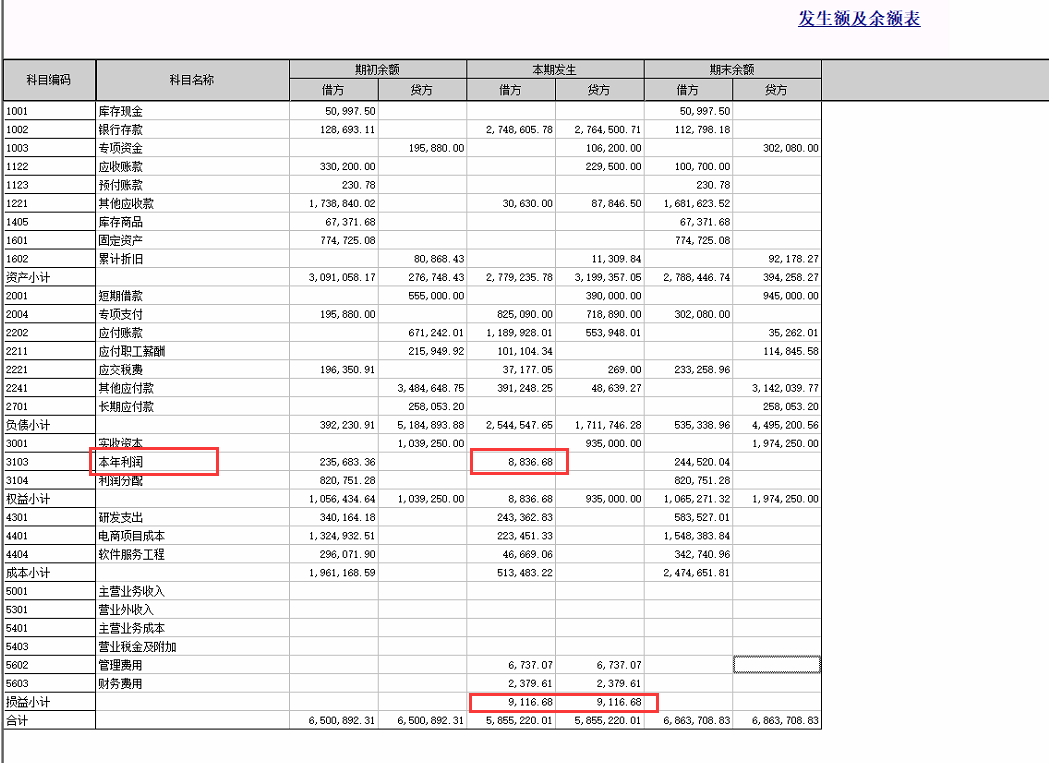The height and width of the screenshot is (763, 1049).
Task: Click the 应交税费 account name
Action: [x=120, y=369]
